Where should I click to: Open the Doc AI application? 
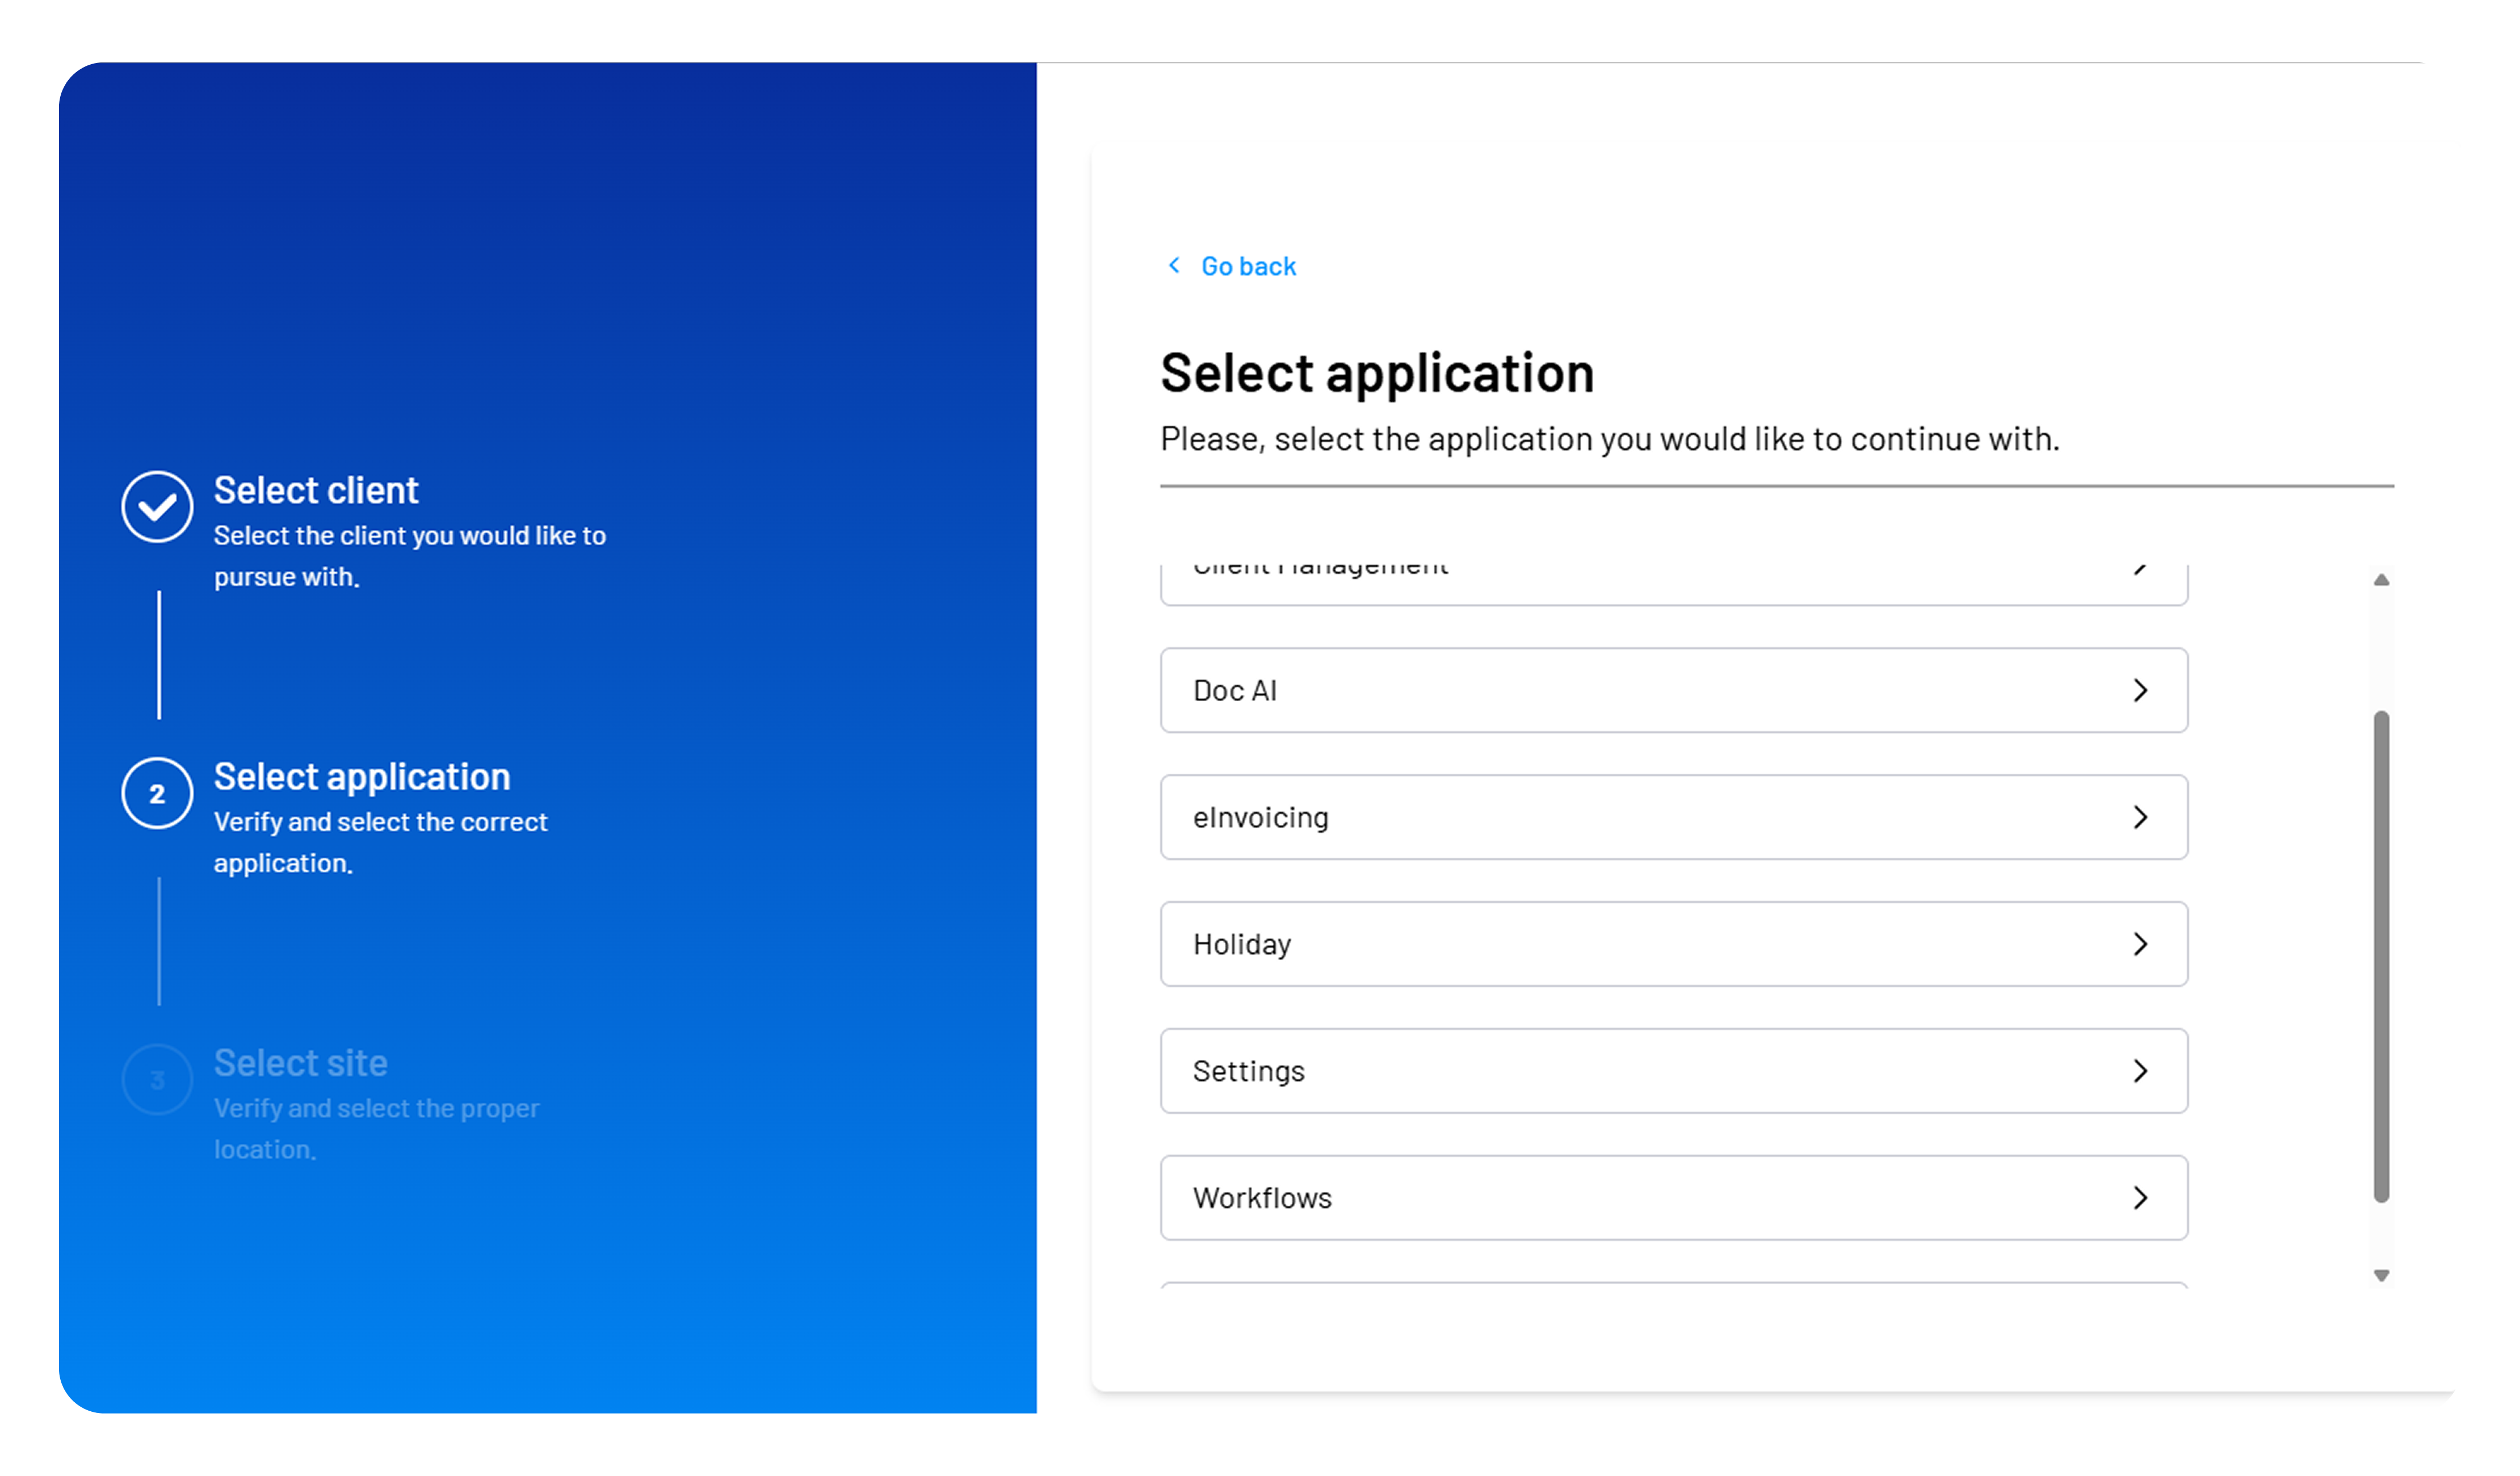[1673, 690]
